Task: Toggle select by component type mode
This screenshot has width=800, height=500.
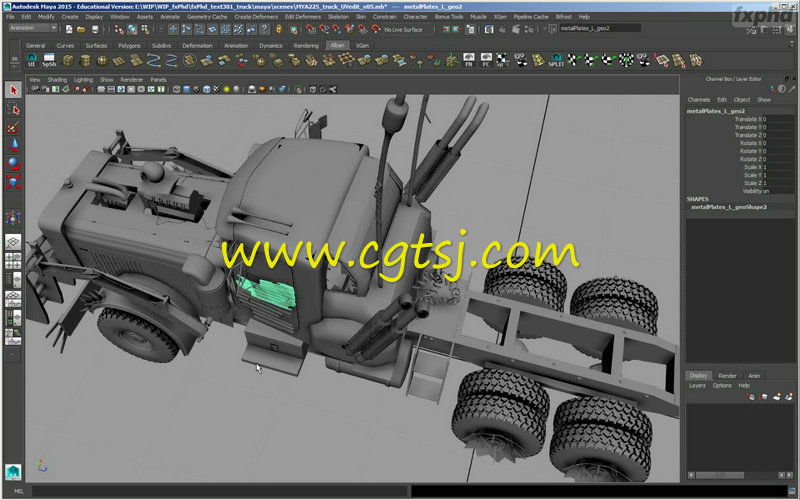Action: click(x=145, y=30)
